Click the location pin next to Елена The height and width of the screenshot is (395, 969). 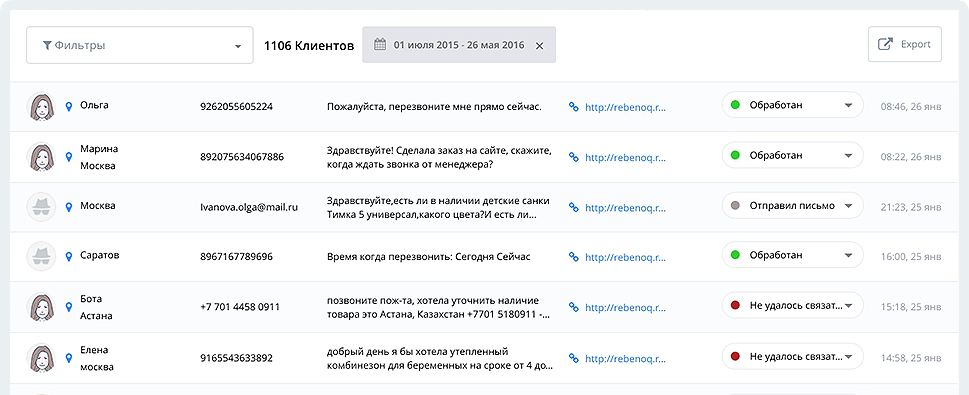tap(69, 358)
